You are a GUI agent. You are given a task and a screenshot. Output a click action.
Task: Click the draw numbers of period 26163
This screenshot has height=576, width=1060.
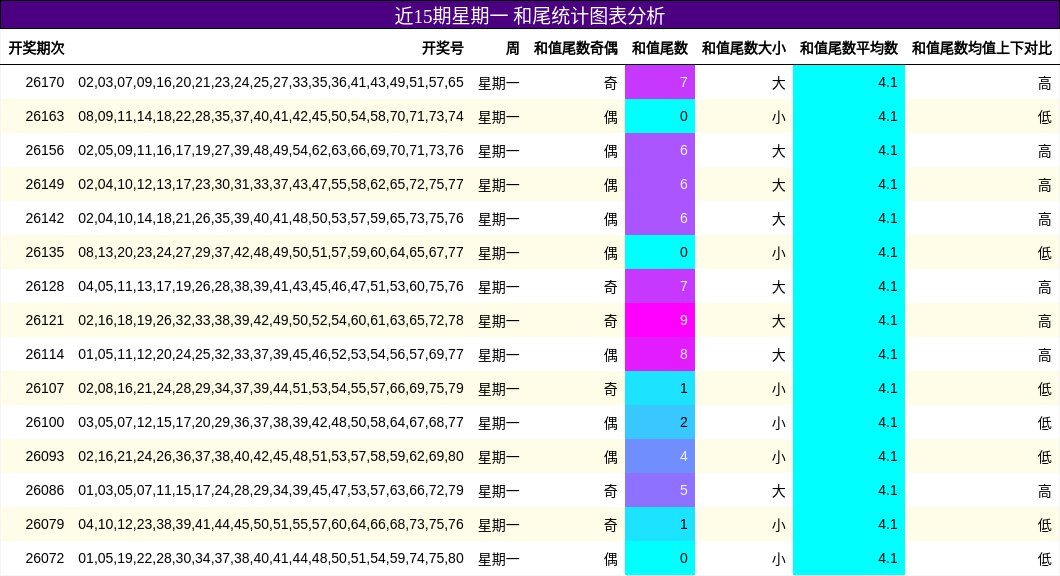click(x=271, y=116)
